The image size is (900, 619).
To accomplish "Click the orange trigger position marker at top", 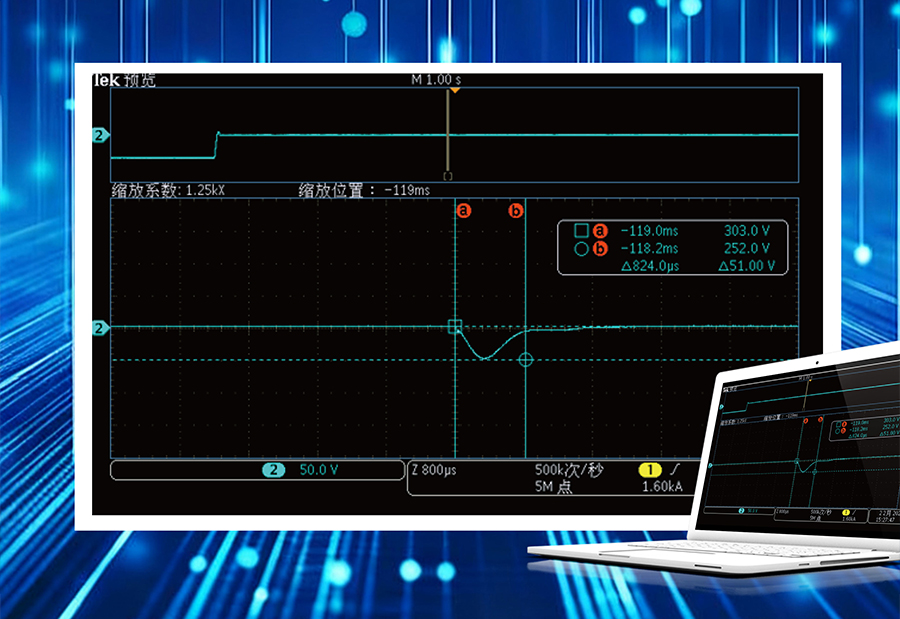I will pos(454,91).
